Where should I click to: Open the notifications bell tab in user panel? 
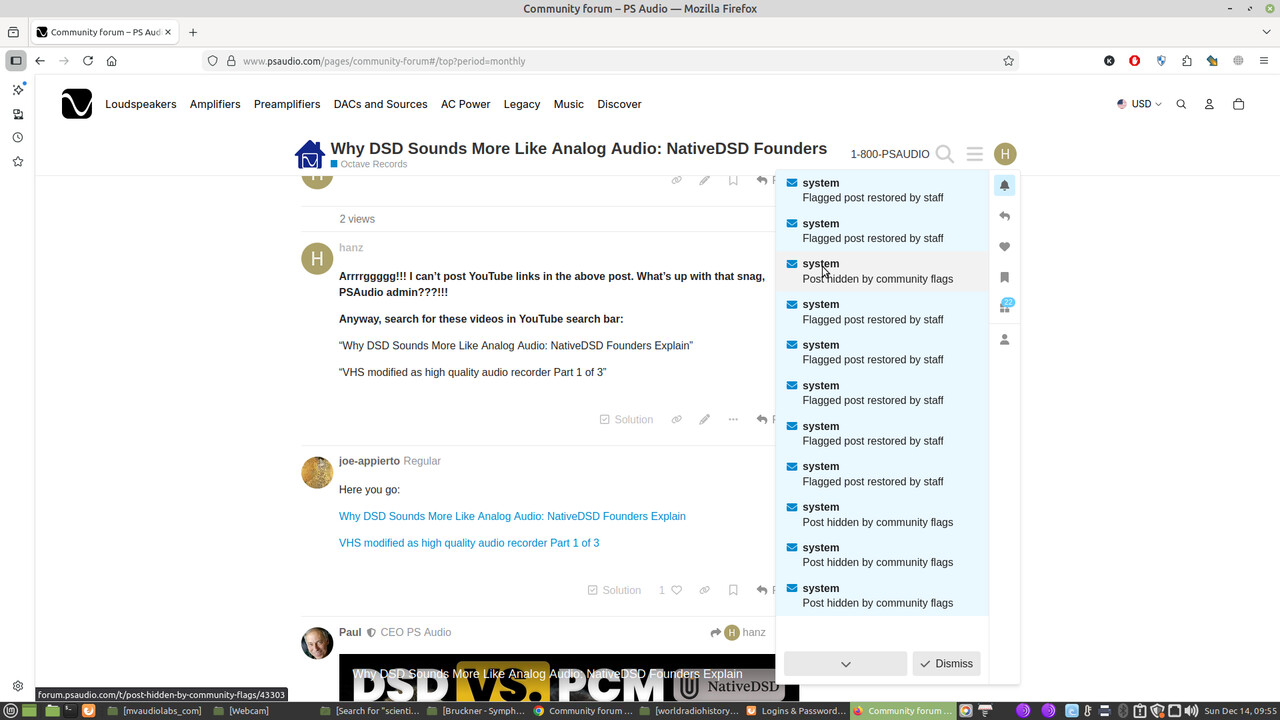[x=1005, y=185]
